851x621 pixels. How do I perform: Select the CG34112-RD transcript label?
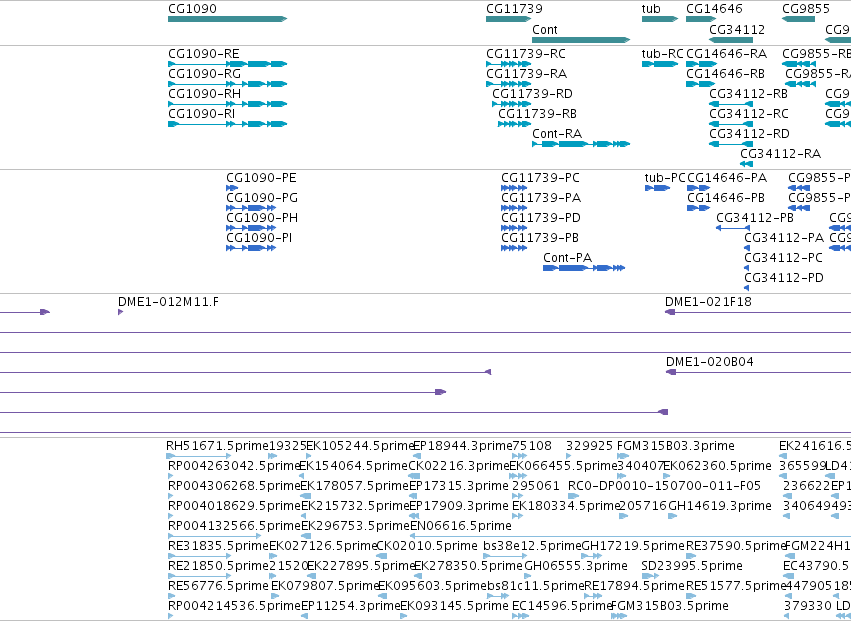(750, 134)
